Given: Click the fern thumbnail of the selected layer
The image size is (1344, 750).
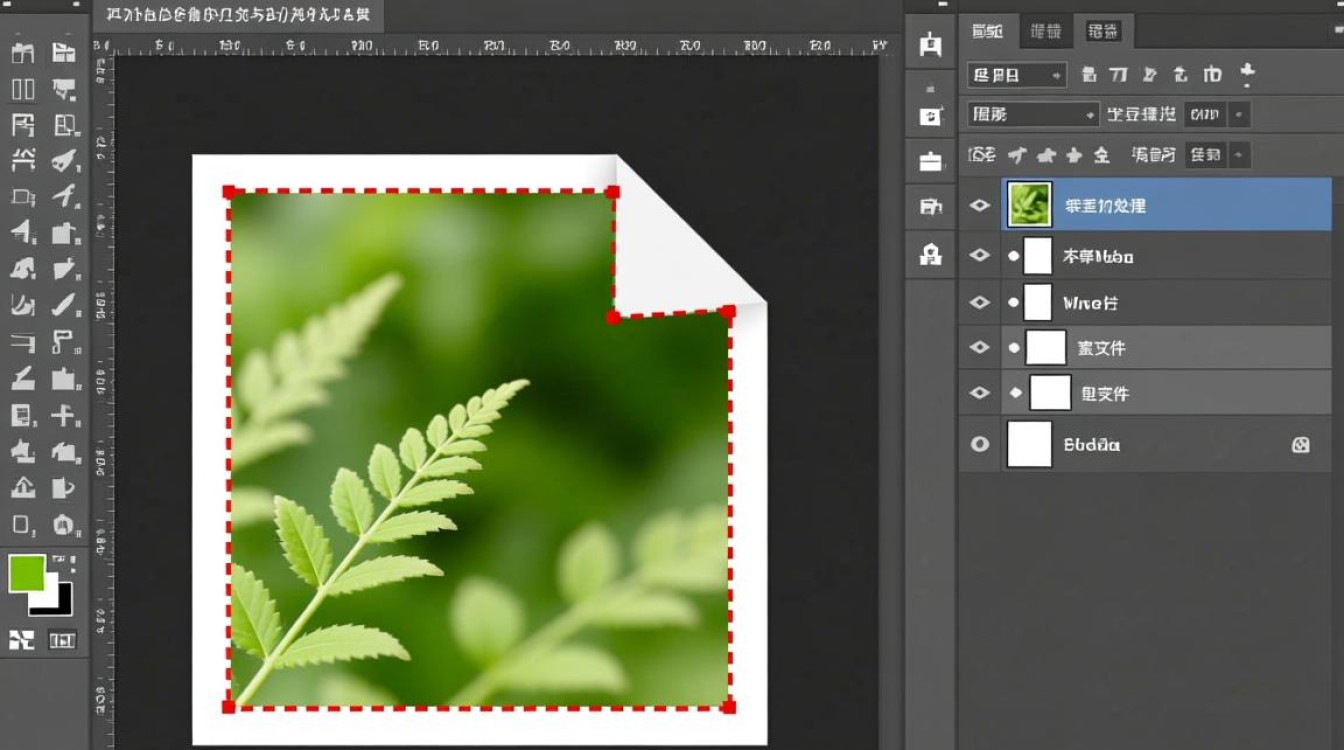Looking at the screenshot, I should 1029,204.
